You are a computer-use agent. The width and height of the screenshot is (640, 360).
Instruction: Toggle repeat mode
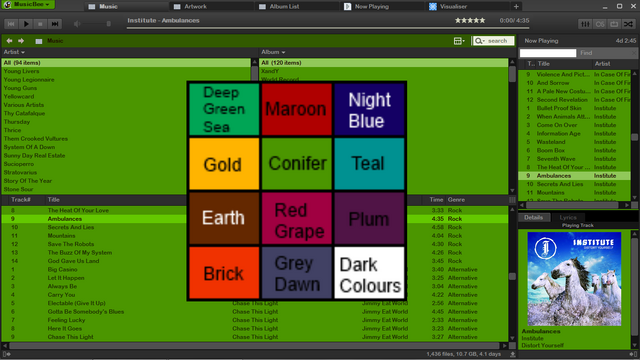[614, 24]
